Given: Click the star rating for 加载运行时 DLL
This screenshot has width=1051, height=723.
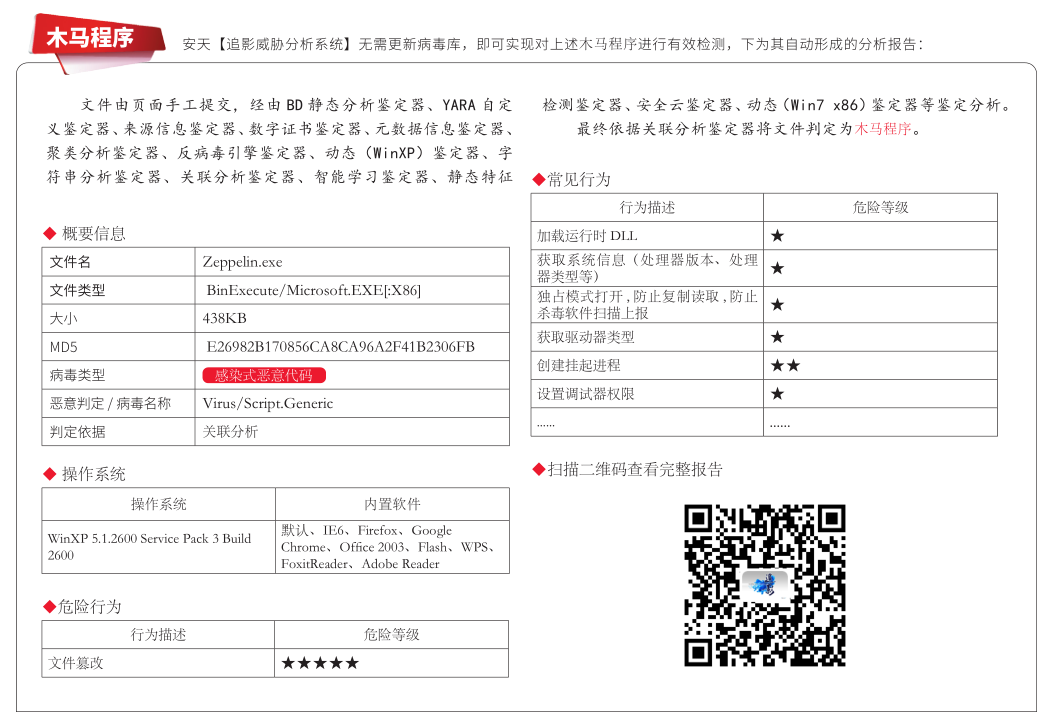Looking at the screenshot, I should tap(777, 235).
